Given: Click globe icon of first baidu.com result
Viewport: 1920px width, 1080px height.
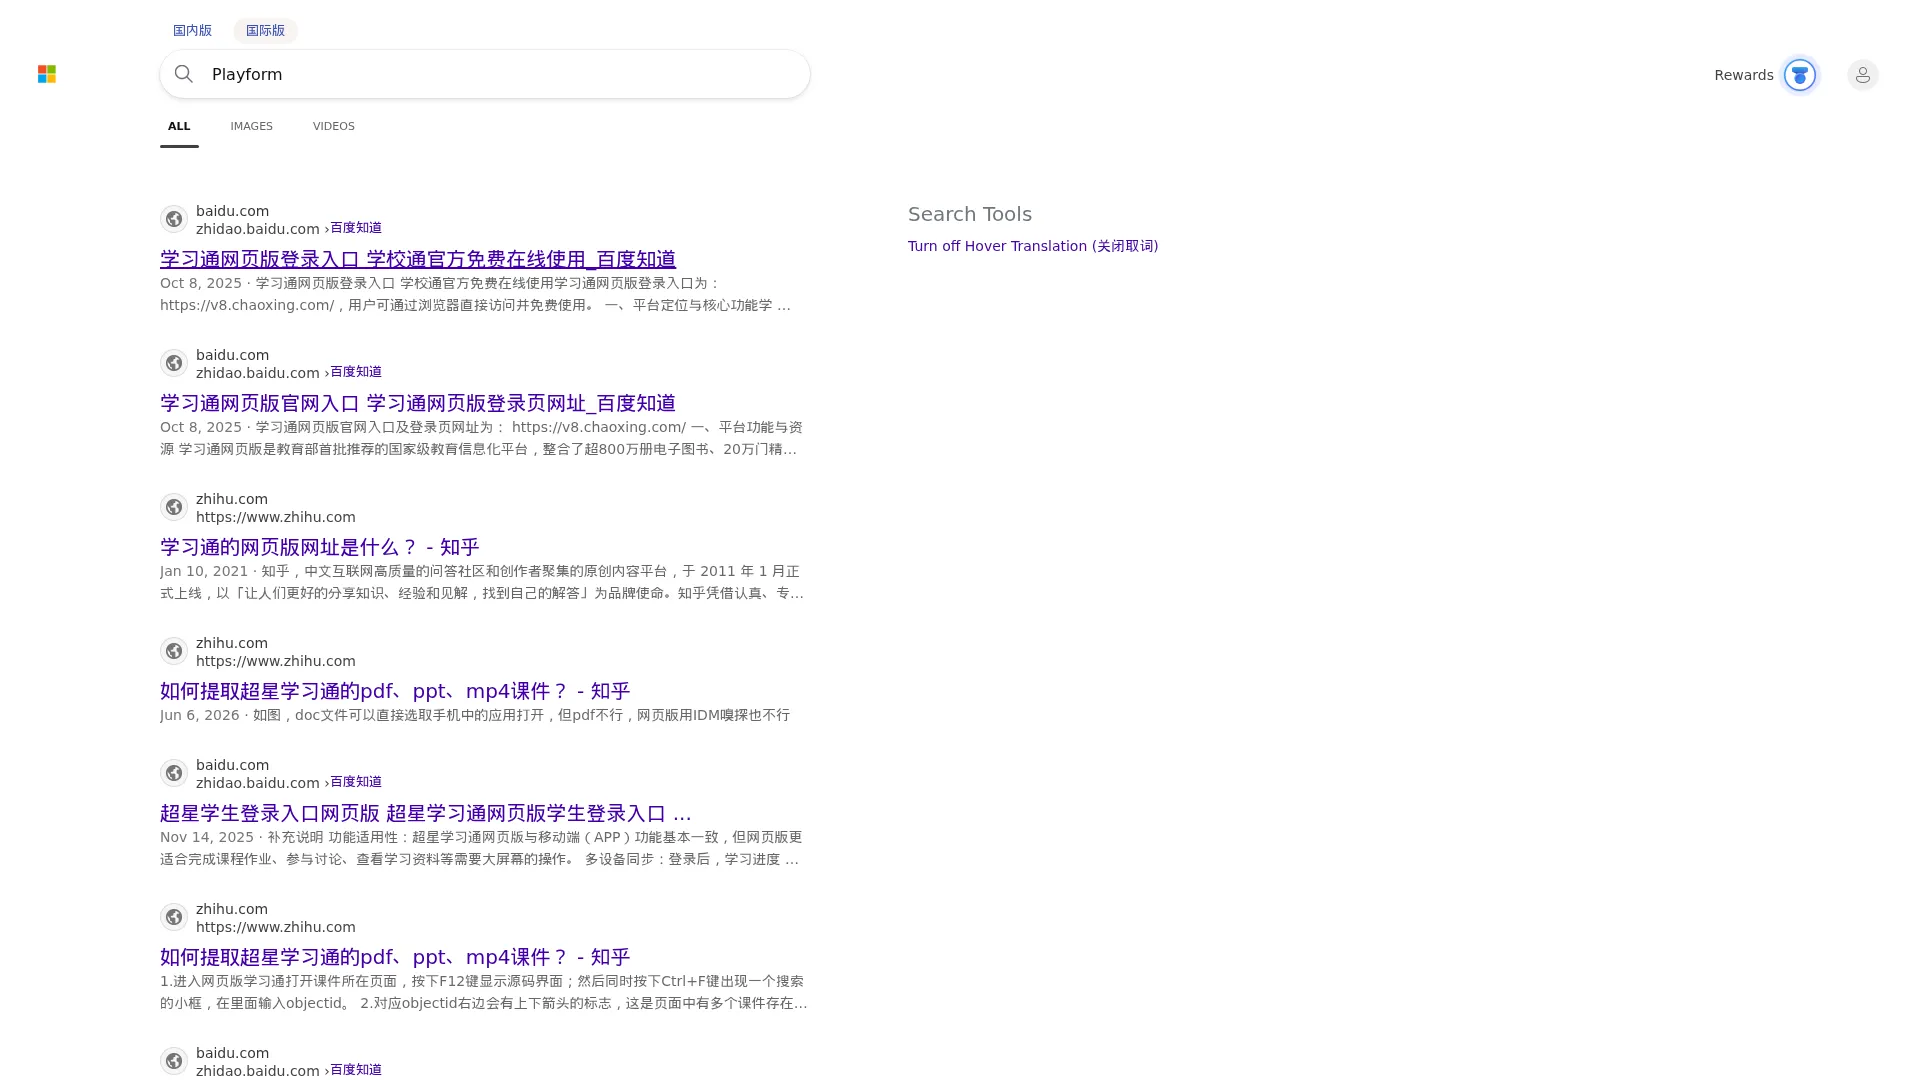Looking at the screenshot, I should point(174,219).
